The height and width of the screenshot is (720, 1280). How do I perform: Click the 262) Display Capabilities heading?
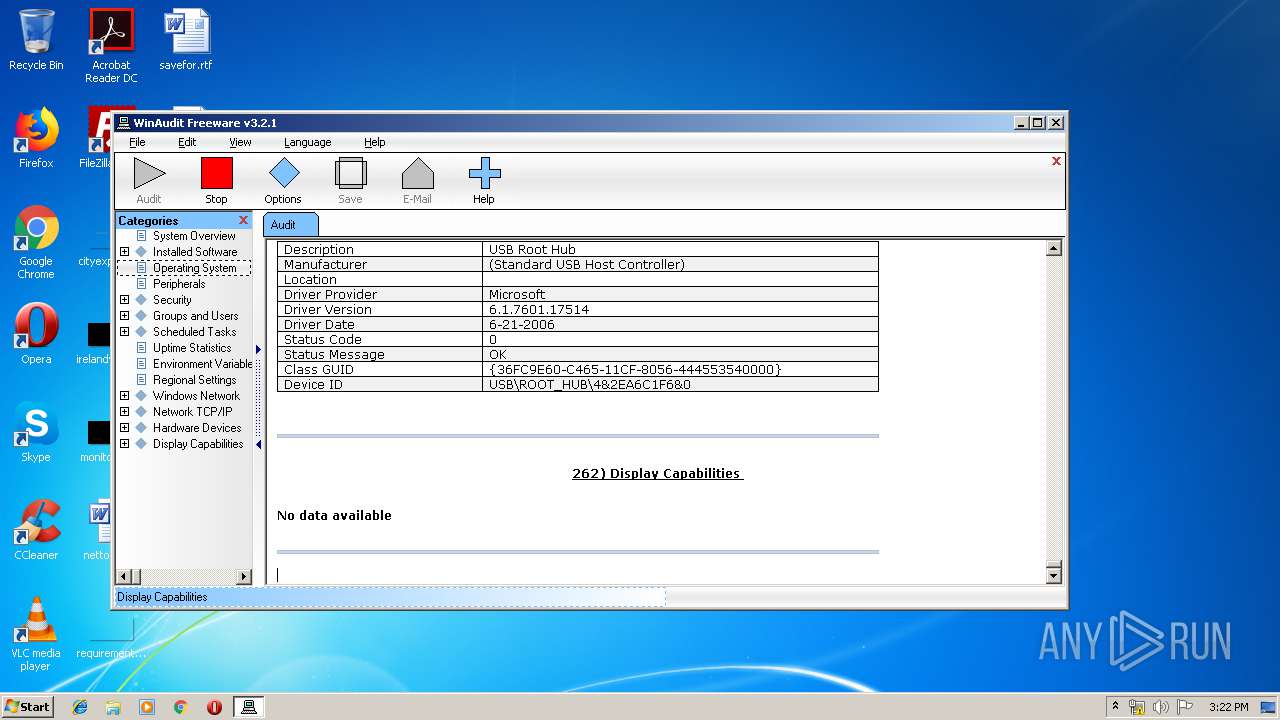tap(657, 474)
